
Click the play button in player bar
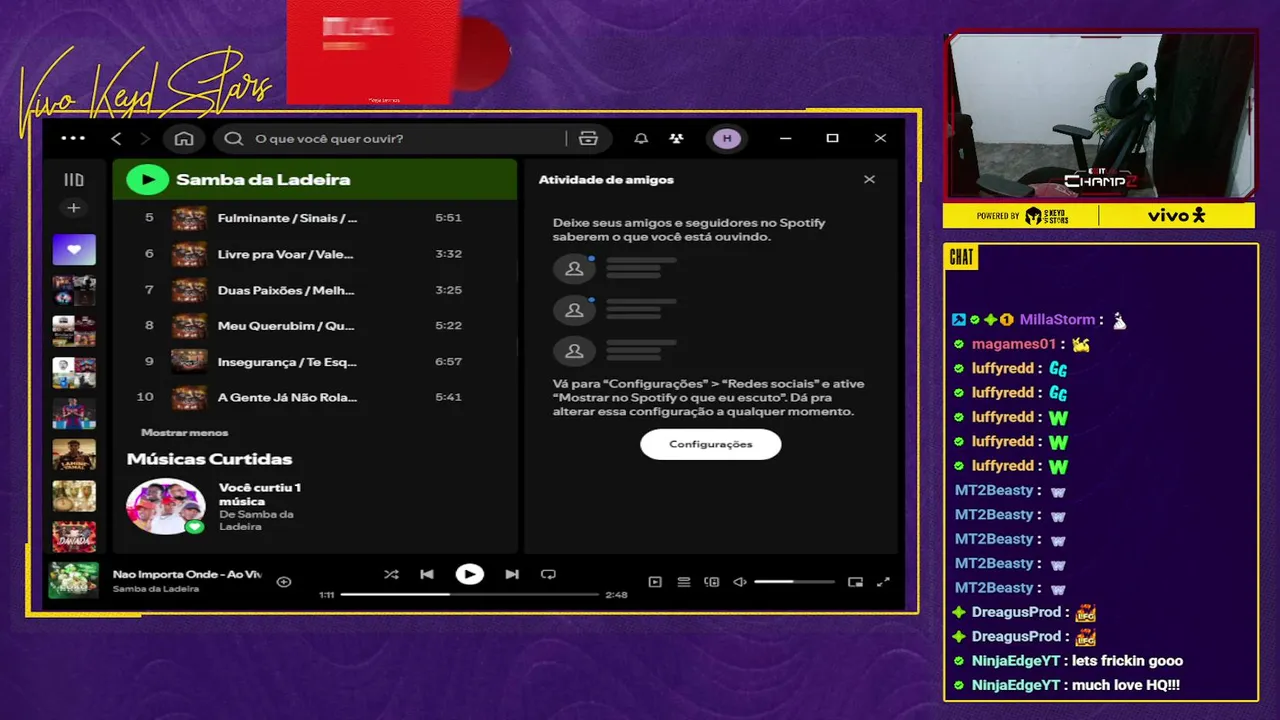pos(469,574)
